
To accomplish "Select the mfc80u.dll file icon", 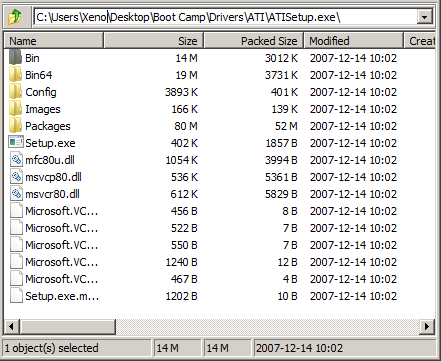I will (x=16, y=160).
